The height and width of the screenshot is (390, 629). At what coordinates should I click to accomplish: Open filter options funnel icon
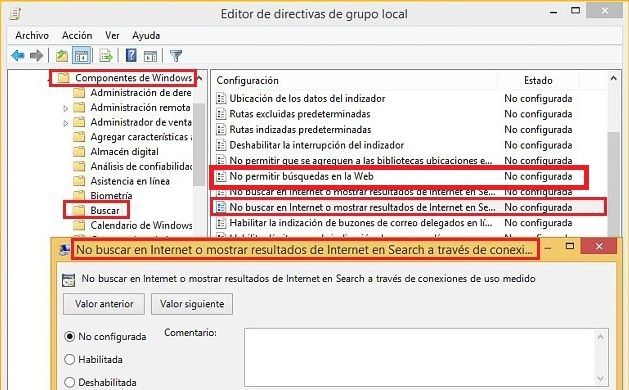(x=176, y=56)
